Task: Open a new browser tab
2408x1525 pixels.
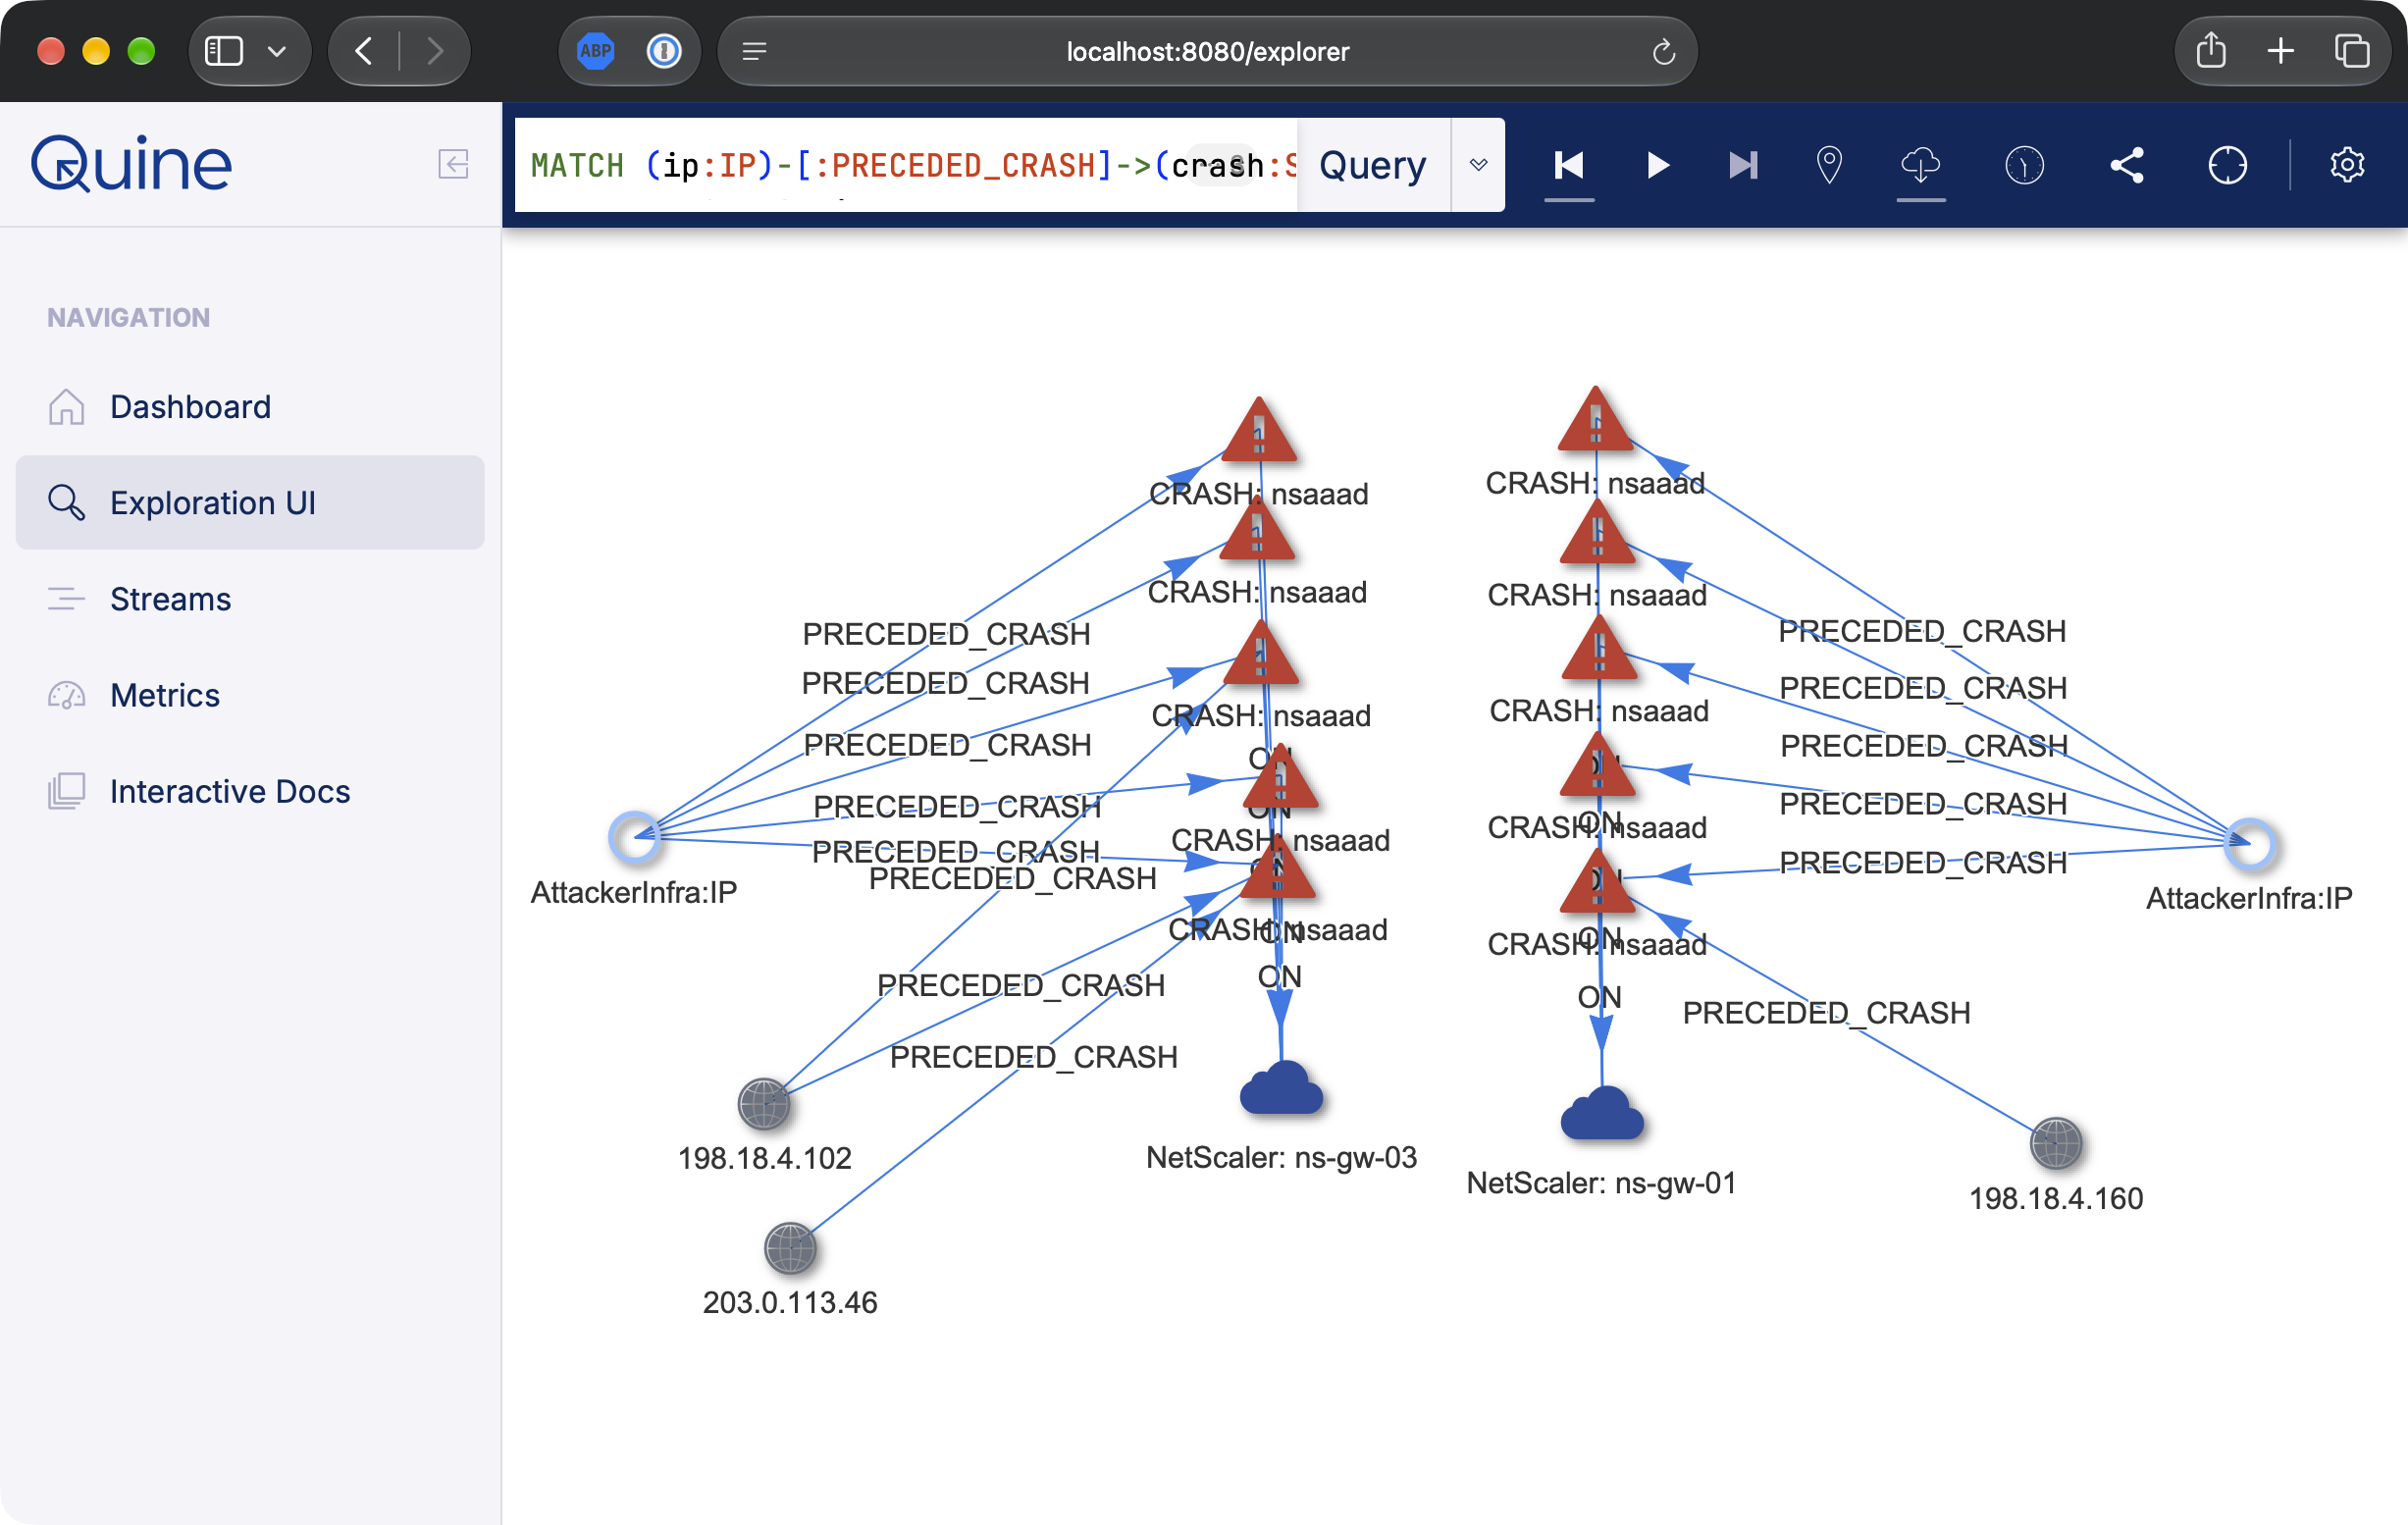Action: pos(2281,51)
